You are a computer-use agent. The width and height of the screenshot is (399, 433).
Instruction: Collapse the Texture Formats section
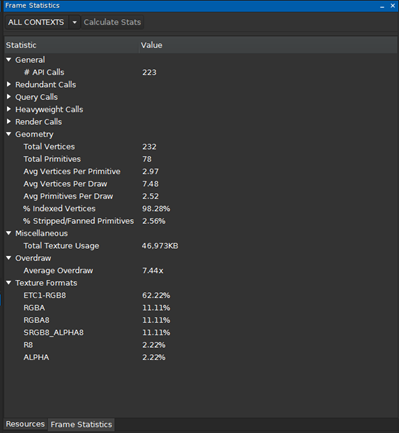[9, 283]
